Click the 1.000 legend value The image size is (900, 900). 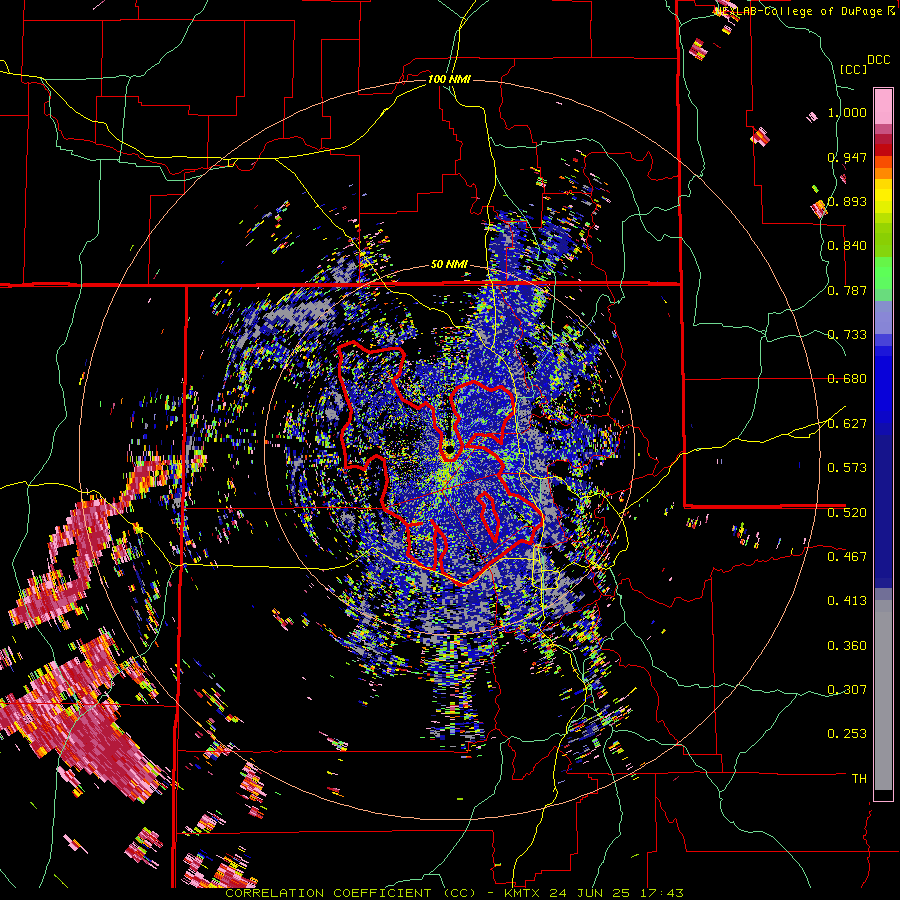click(x=847, y=112)
